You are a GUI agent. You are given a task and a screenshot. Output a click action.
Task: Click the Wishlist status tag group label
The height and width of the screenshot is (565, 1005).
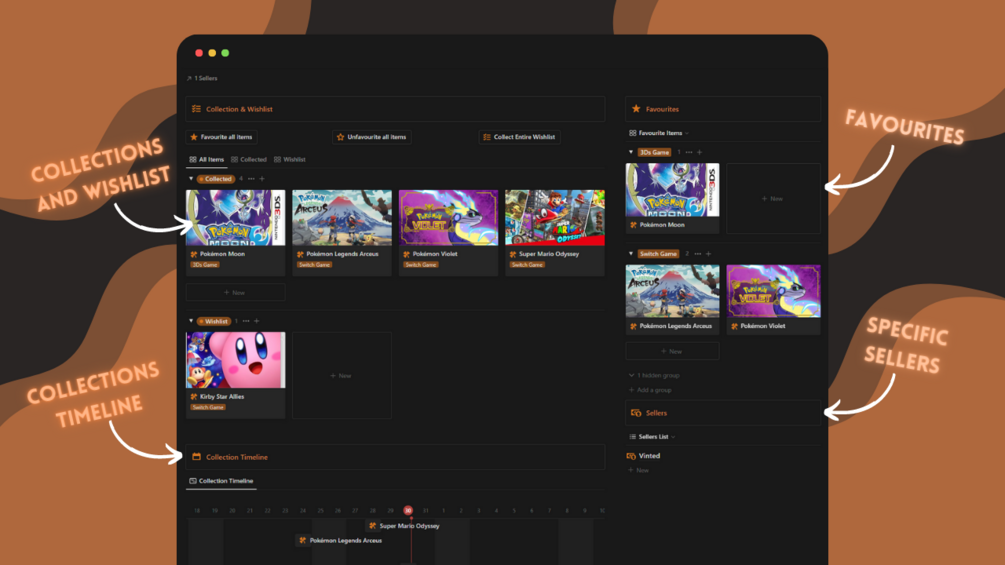pos(214,321)
